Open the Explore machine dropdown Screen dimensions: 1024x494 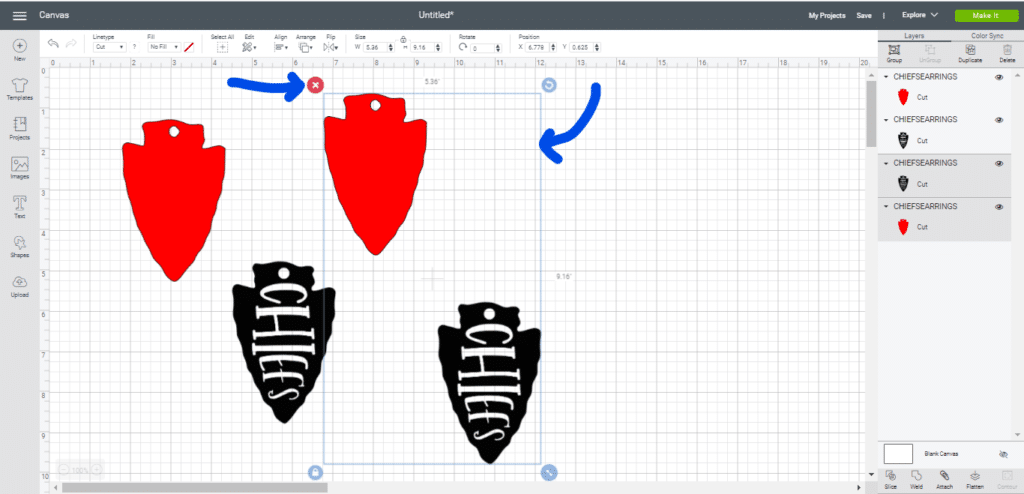919,15
